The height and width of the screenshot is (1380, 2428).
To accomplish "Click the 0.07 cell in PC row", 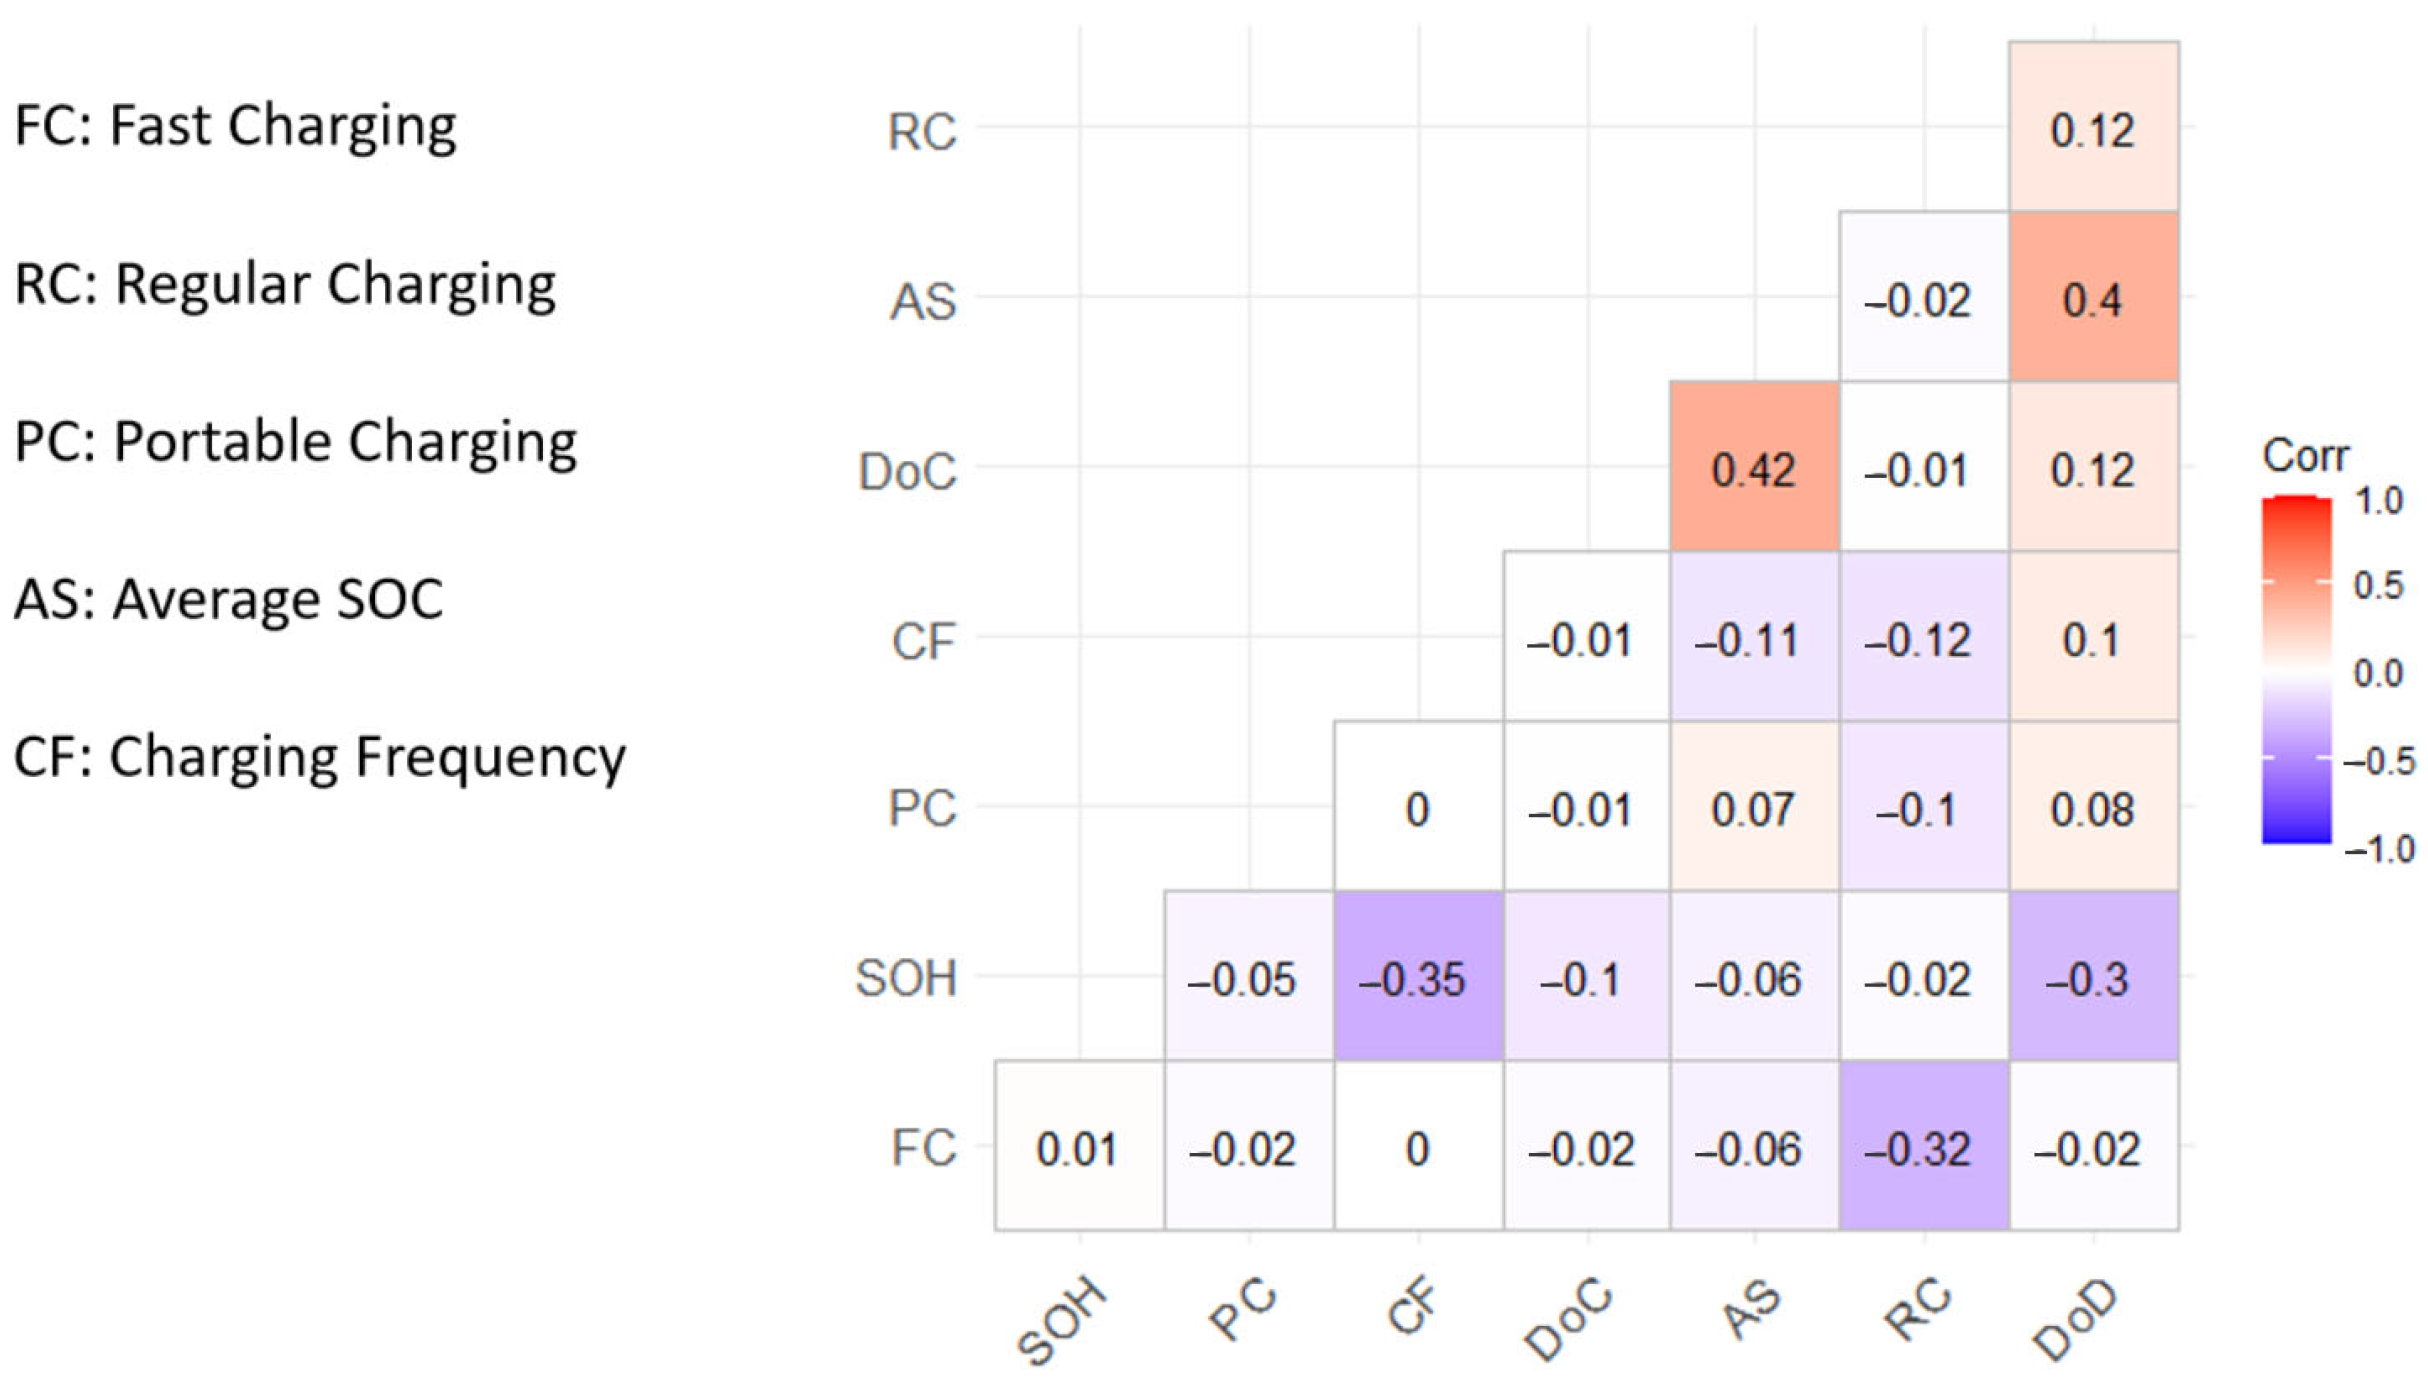I will click(1753, 807).
